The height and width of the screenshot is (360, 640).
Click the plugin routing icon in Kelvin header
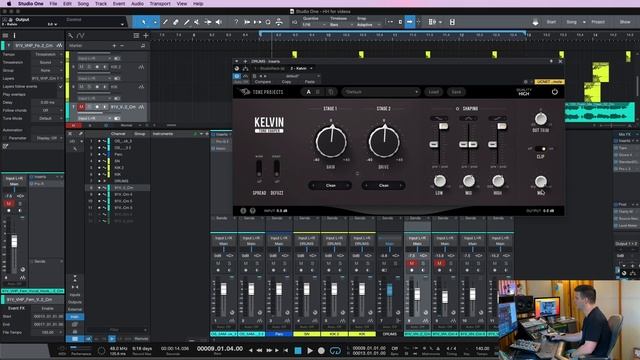click(245, 69)
